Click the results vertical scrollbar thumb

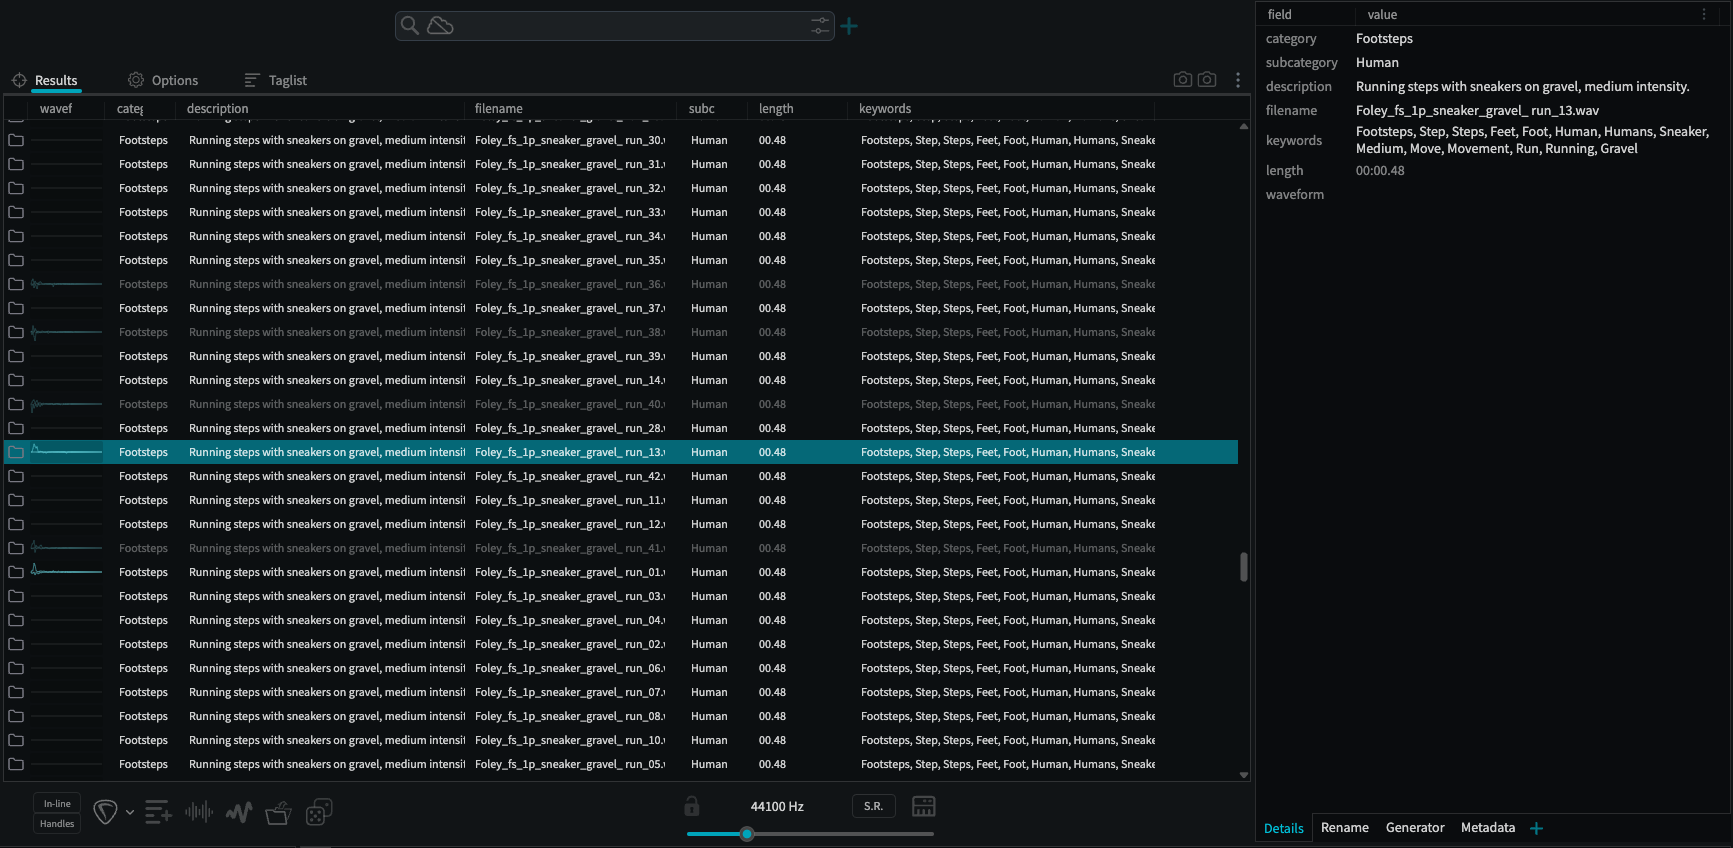pyautogui.click(x=1244, y=566)
